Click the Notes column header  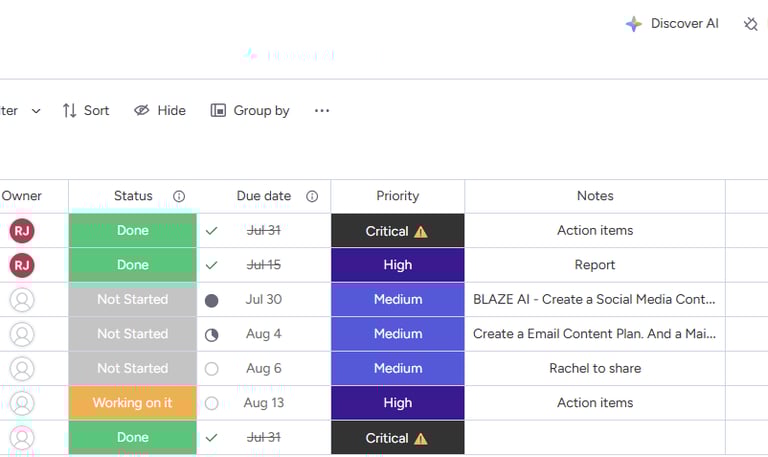click(595, 196)
